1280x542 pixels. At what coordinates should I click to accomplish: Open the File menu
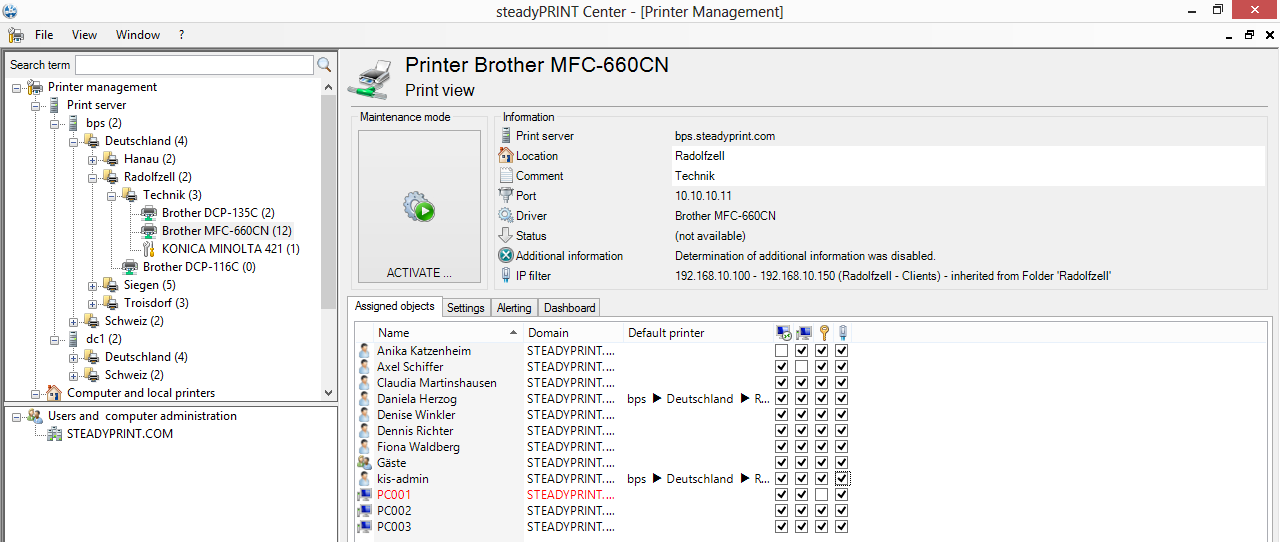click(x=44, y=35)
